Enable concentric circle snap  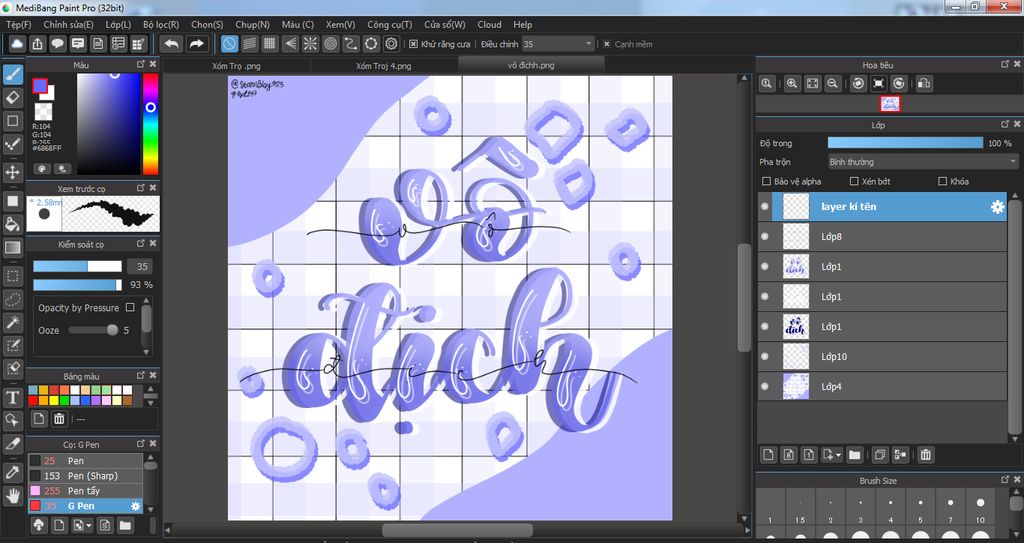pos(330,44)
